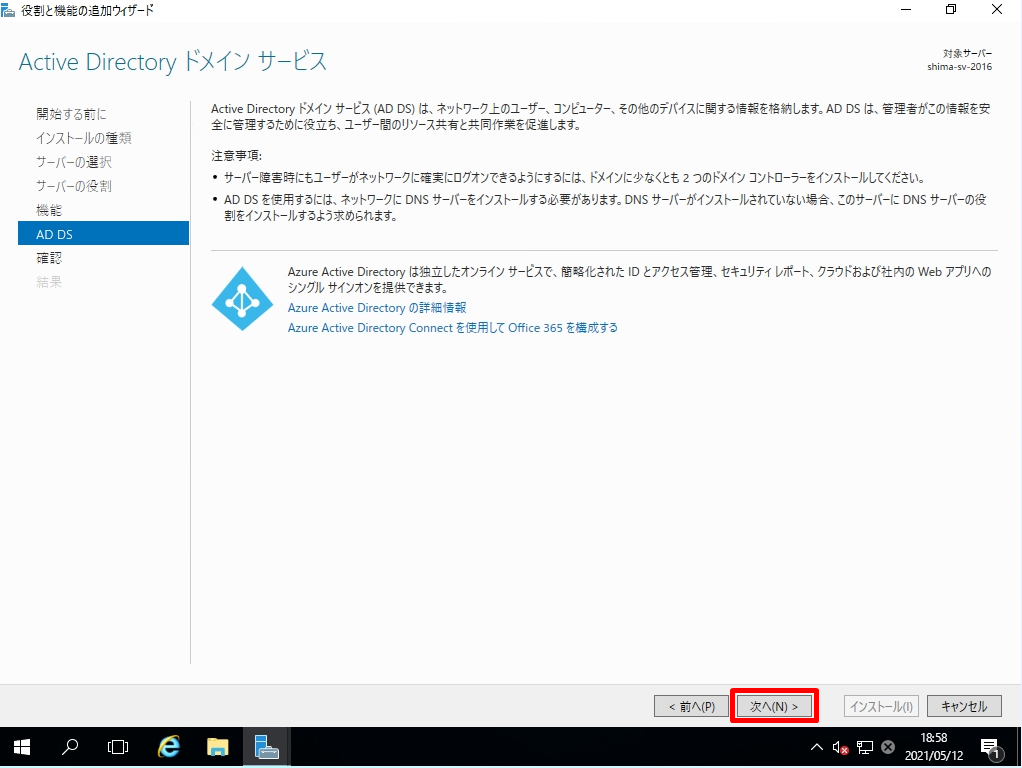Select サーバーの選択 step in sidebar
Screen dimensions: 1022x768
coord(74,162)
